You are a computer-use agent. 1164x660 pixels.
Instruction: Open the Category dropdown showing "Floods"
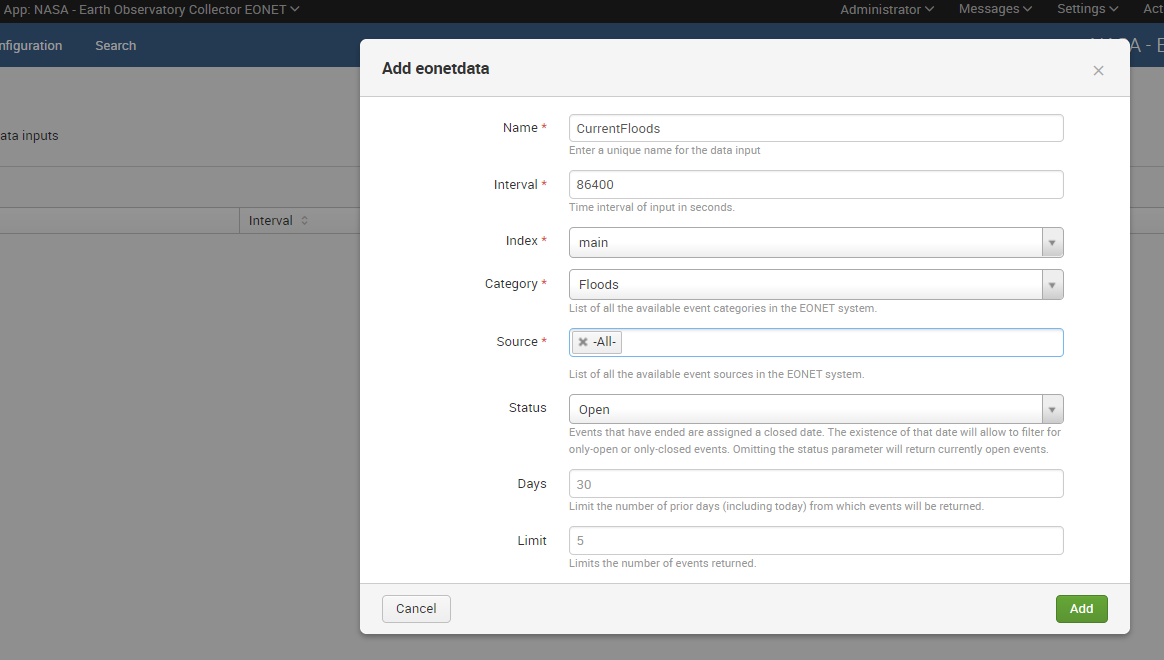[x=800, y=284]
